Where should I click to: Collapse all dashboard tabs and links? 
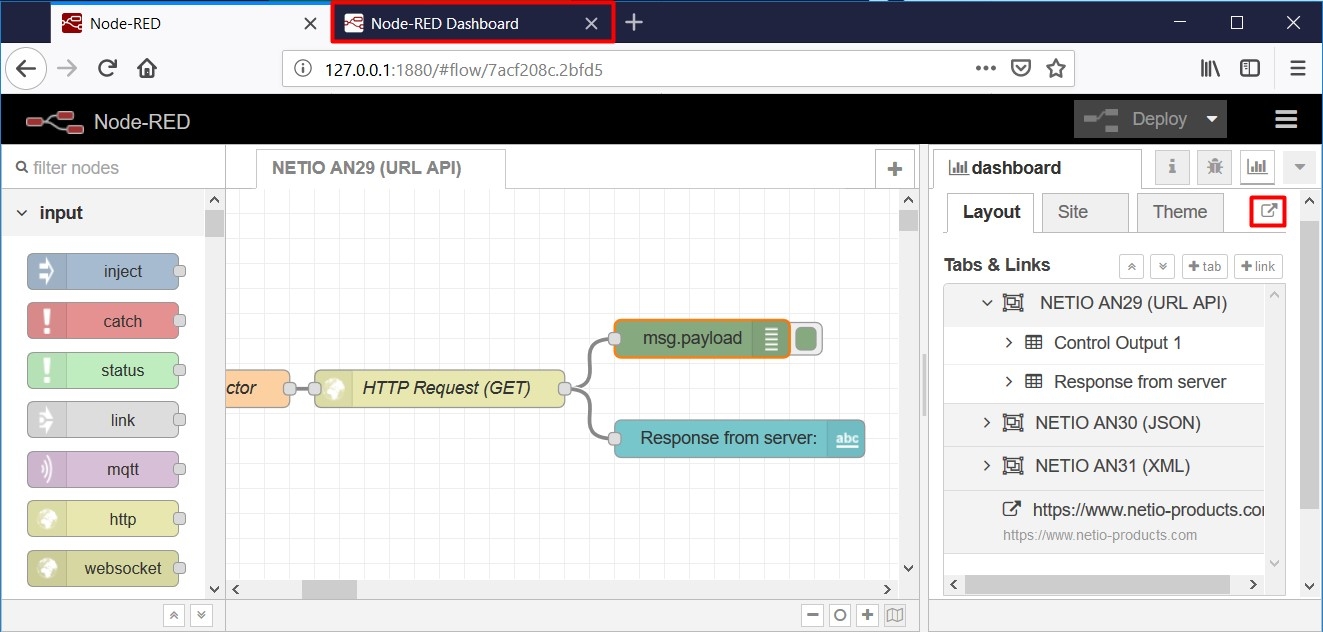1131,266
